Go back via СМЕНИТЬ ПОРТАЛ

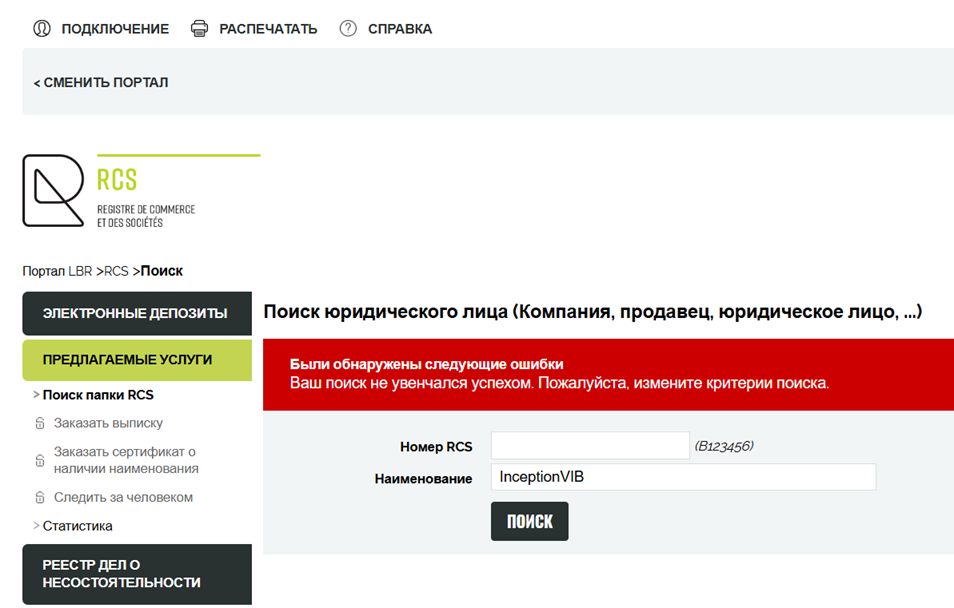101,82
